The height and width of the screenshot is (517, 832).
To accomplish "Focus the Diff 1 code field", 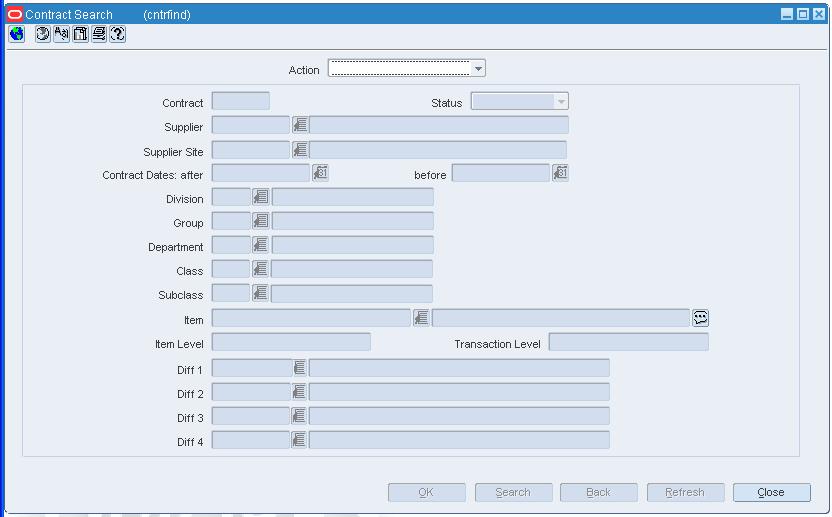I will 252,367.
